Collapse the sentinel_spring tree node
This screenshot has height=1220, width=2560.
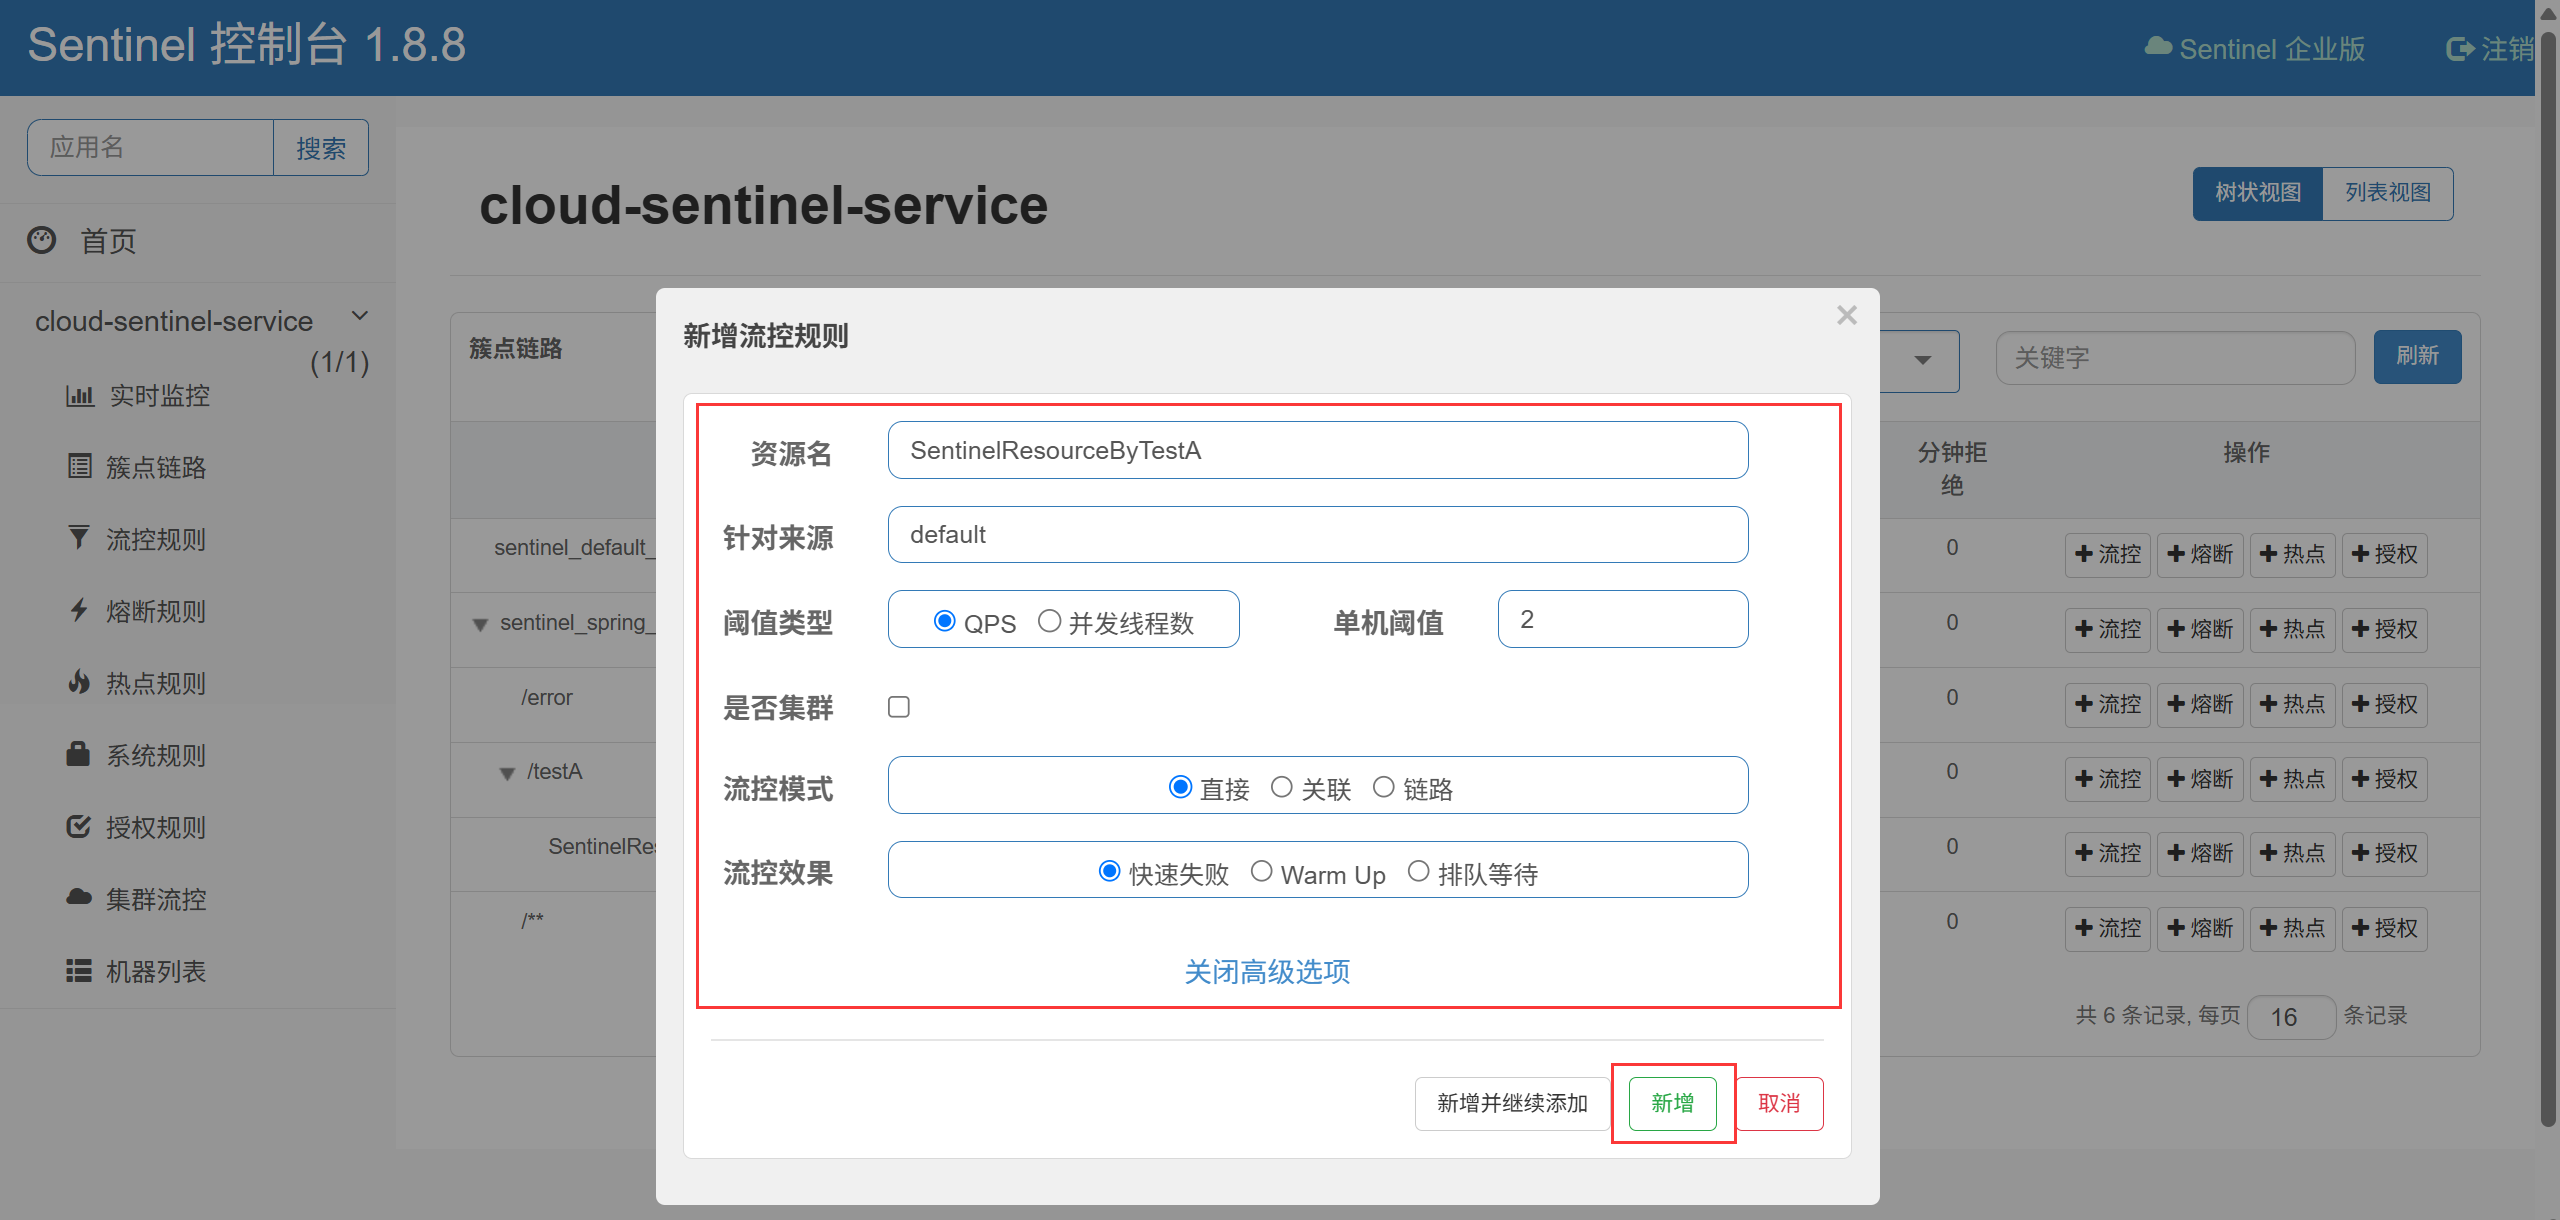(480, 624)
